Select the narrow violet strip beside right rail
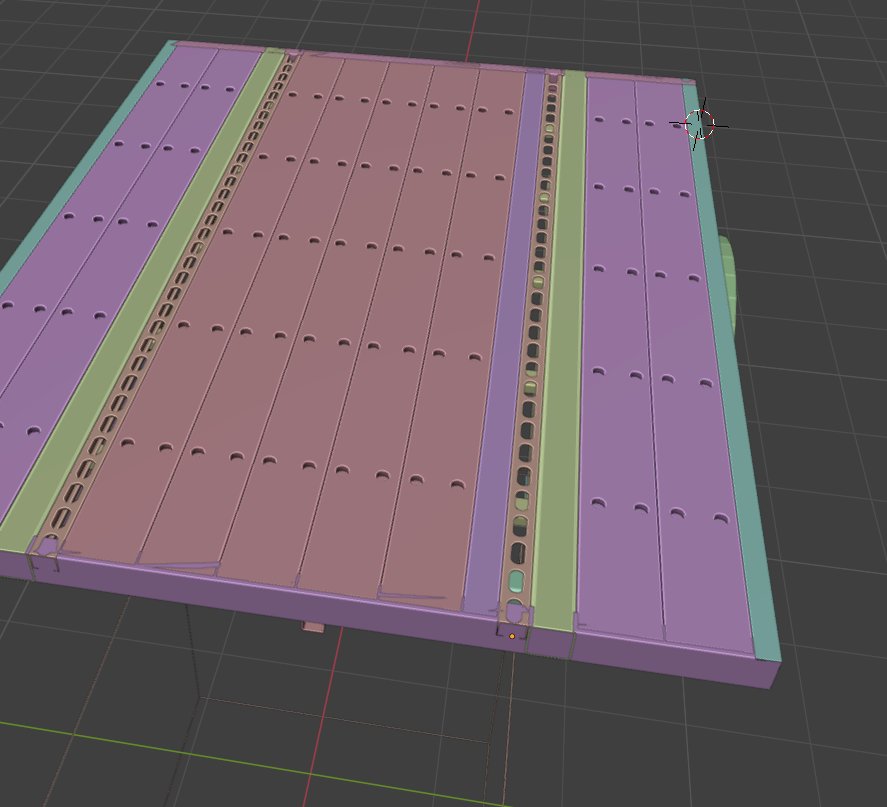The width and height of the screenshot is (887, 807). (507, 339)
